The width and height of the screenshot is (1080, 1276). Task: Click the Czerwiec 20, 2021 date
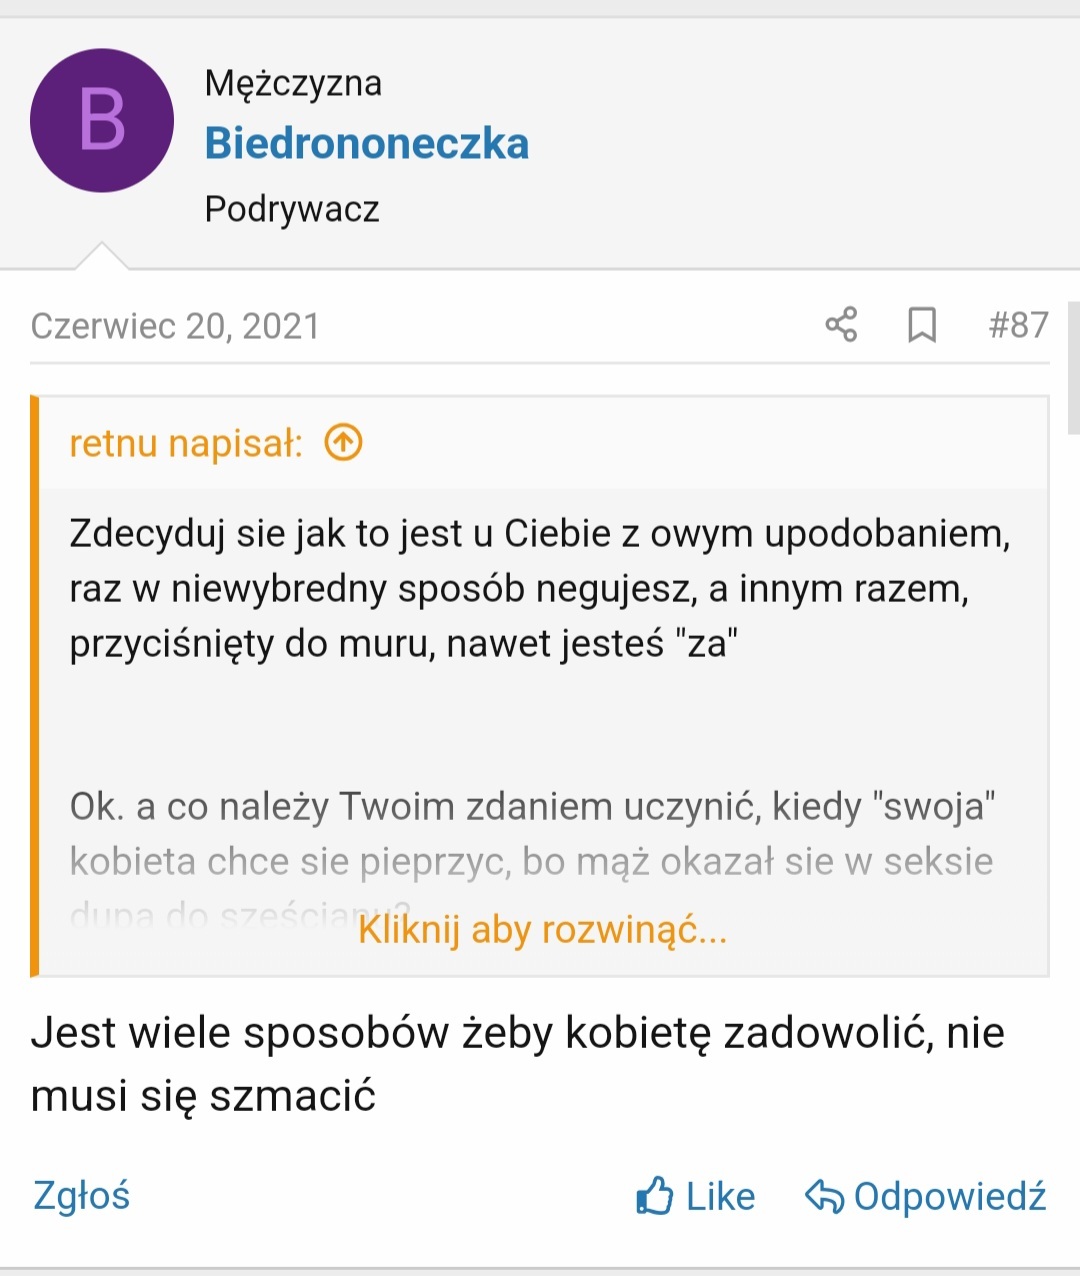pos(175,326)
